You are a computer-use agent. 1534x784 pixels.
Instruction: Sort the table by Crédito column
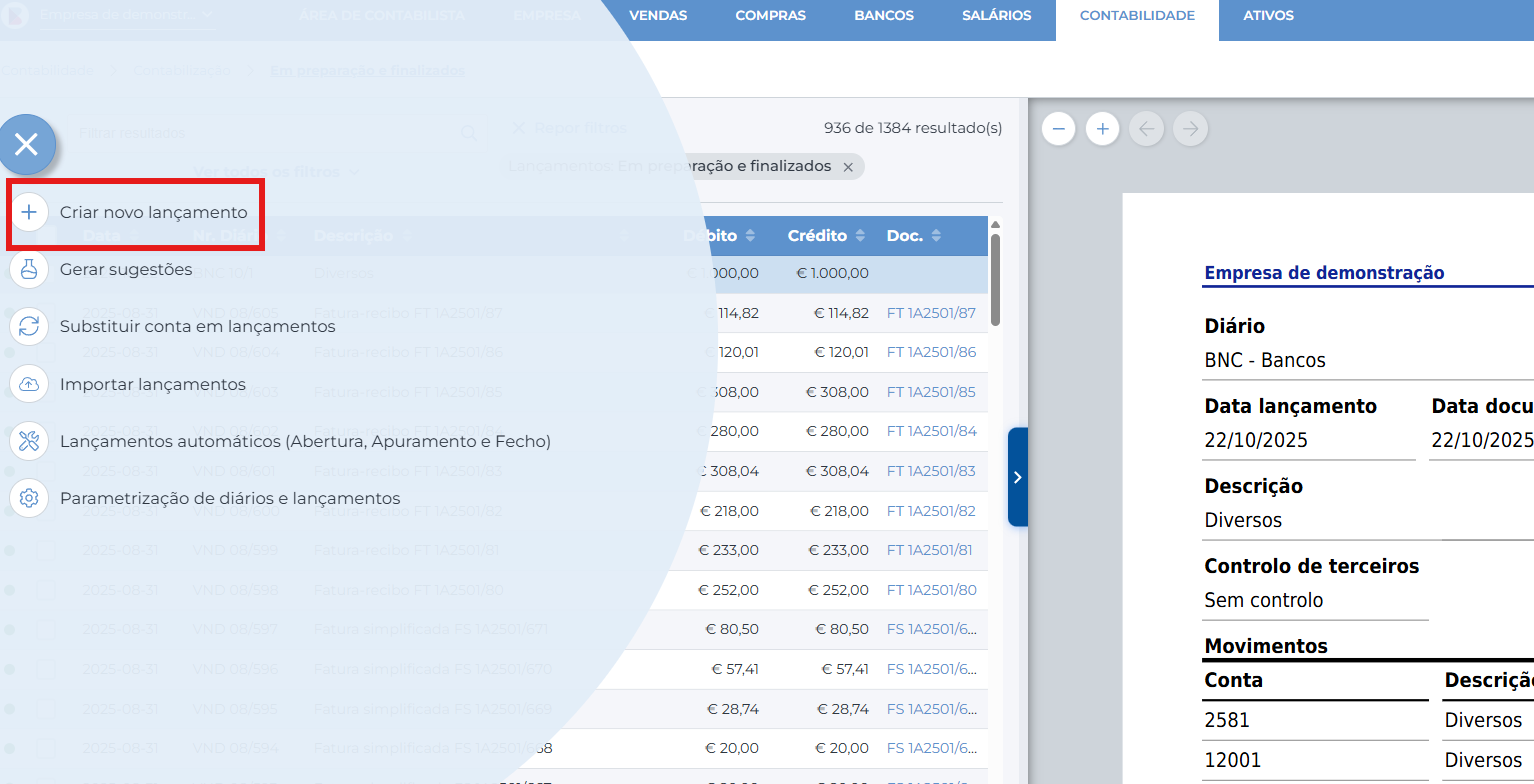(x=860, y=236)
